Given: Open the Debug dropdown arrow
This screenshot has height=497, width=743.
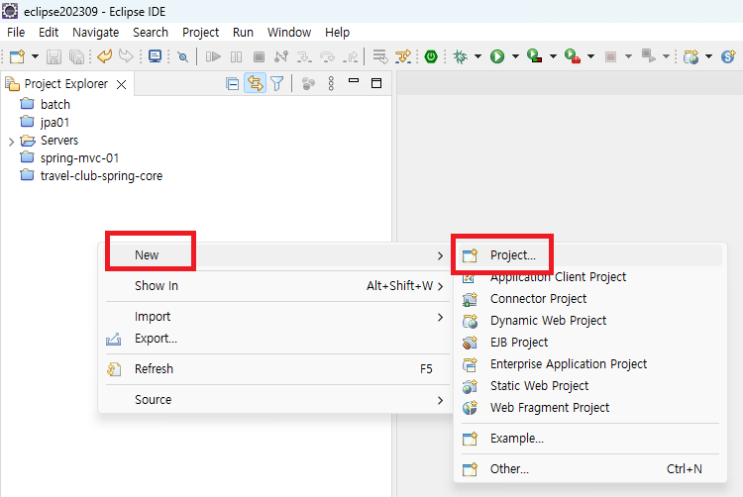Looking at the screenshot, I should tap(478, 57).
